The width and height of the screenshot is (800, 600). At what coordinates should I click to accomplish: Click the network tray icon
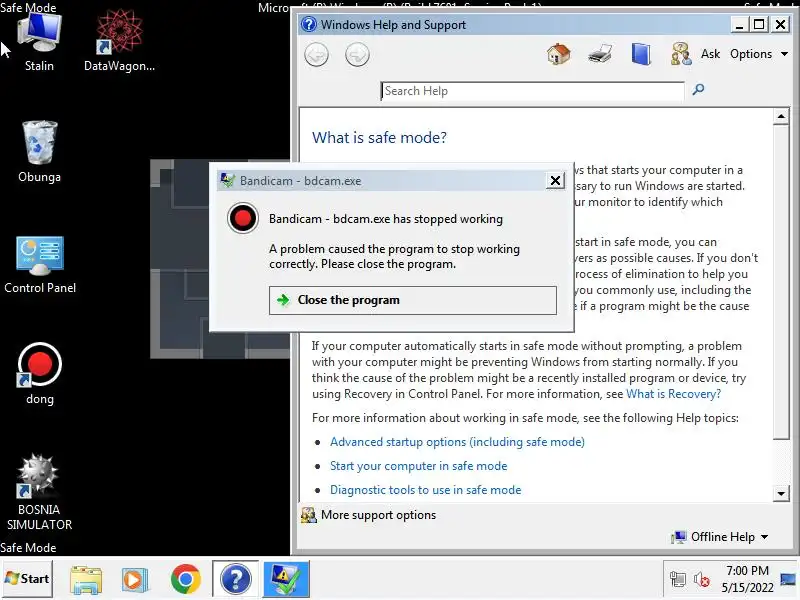[x=678, y=580]
